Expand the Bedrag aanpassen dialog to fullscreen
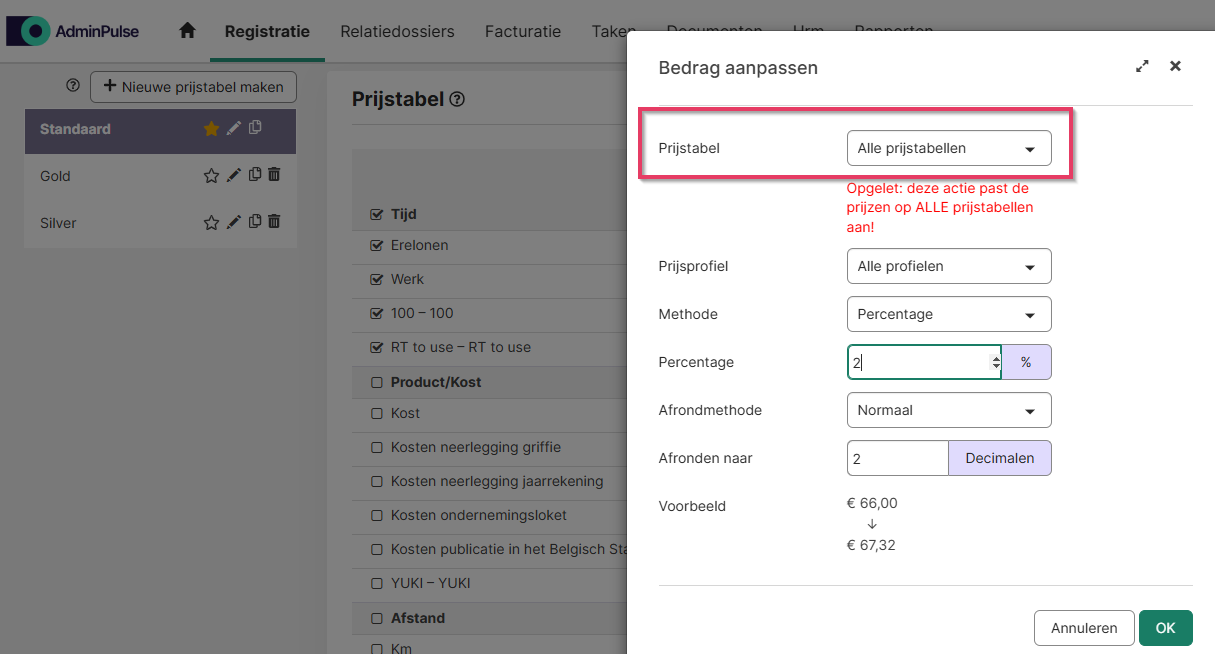The image size is (1215, 654). click(x=1142, y=67)
